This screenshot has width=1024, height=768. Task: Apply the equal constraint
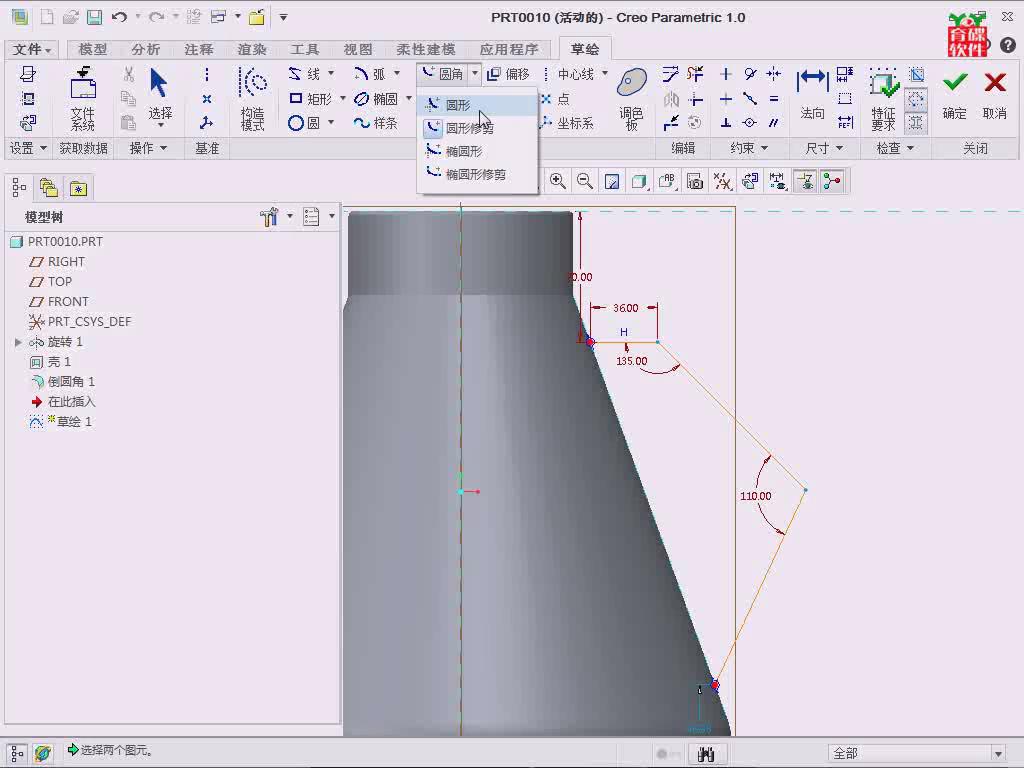[x=774, y=99]
